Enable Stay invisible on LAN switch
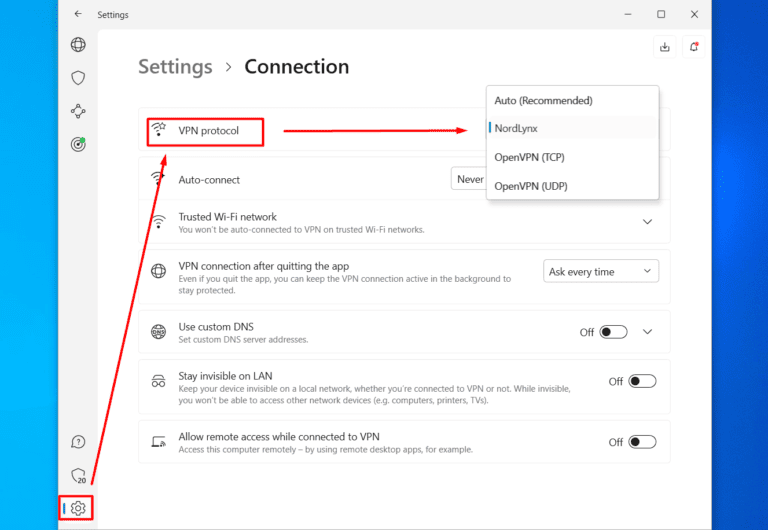Screen dimensions: 768x530 point(642,381)
